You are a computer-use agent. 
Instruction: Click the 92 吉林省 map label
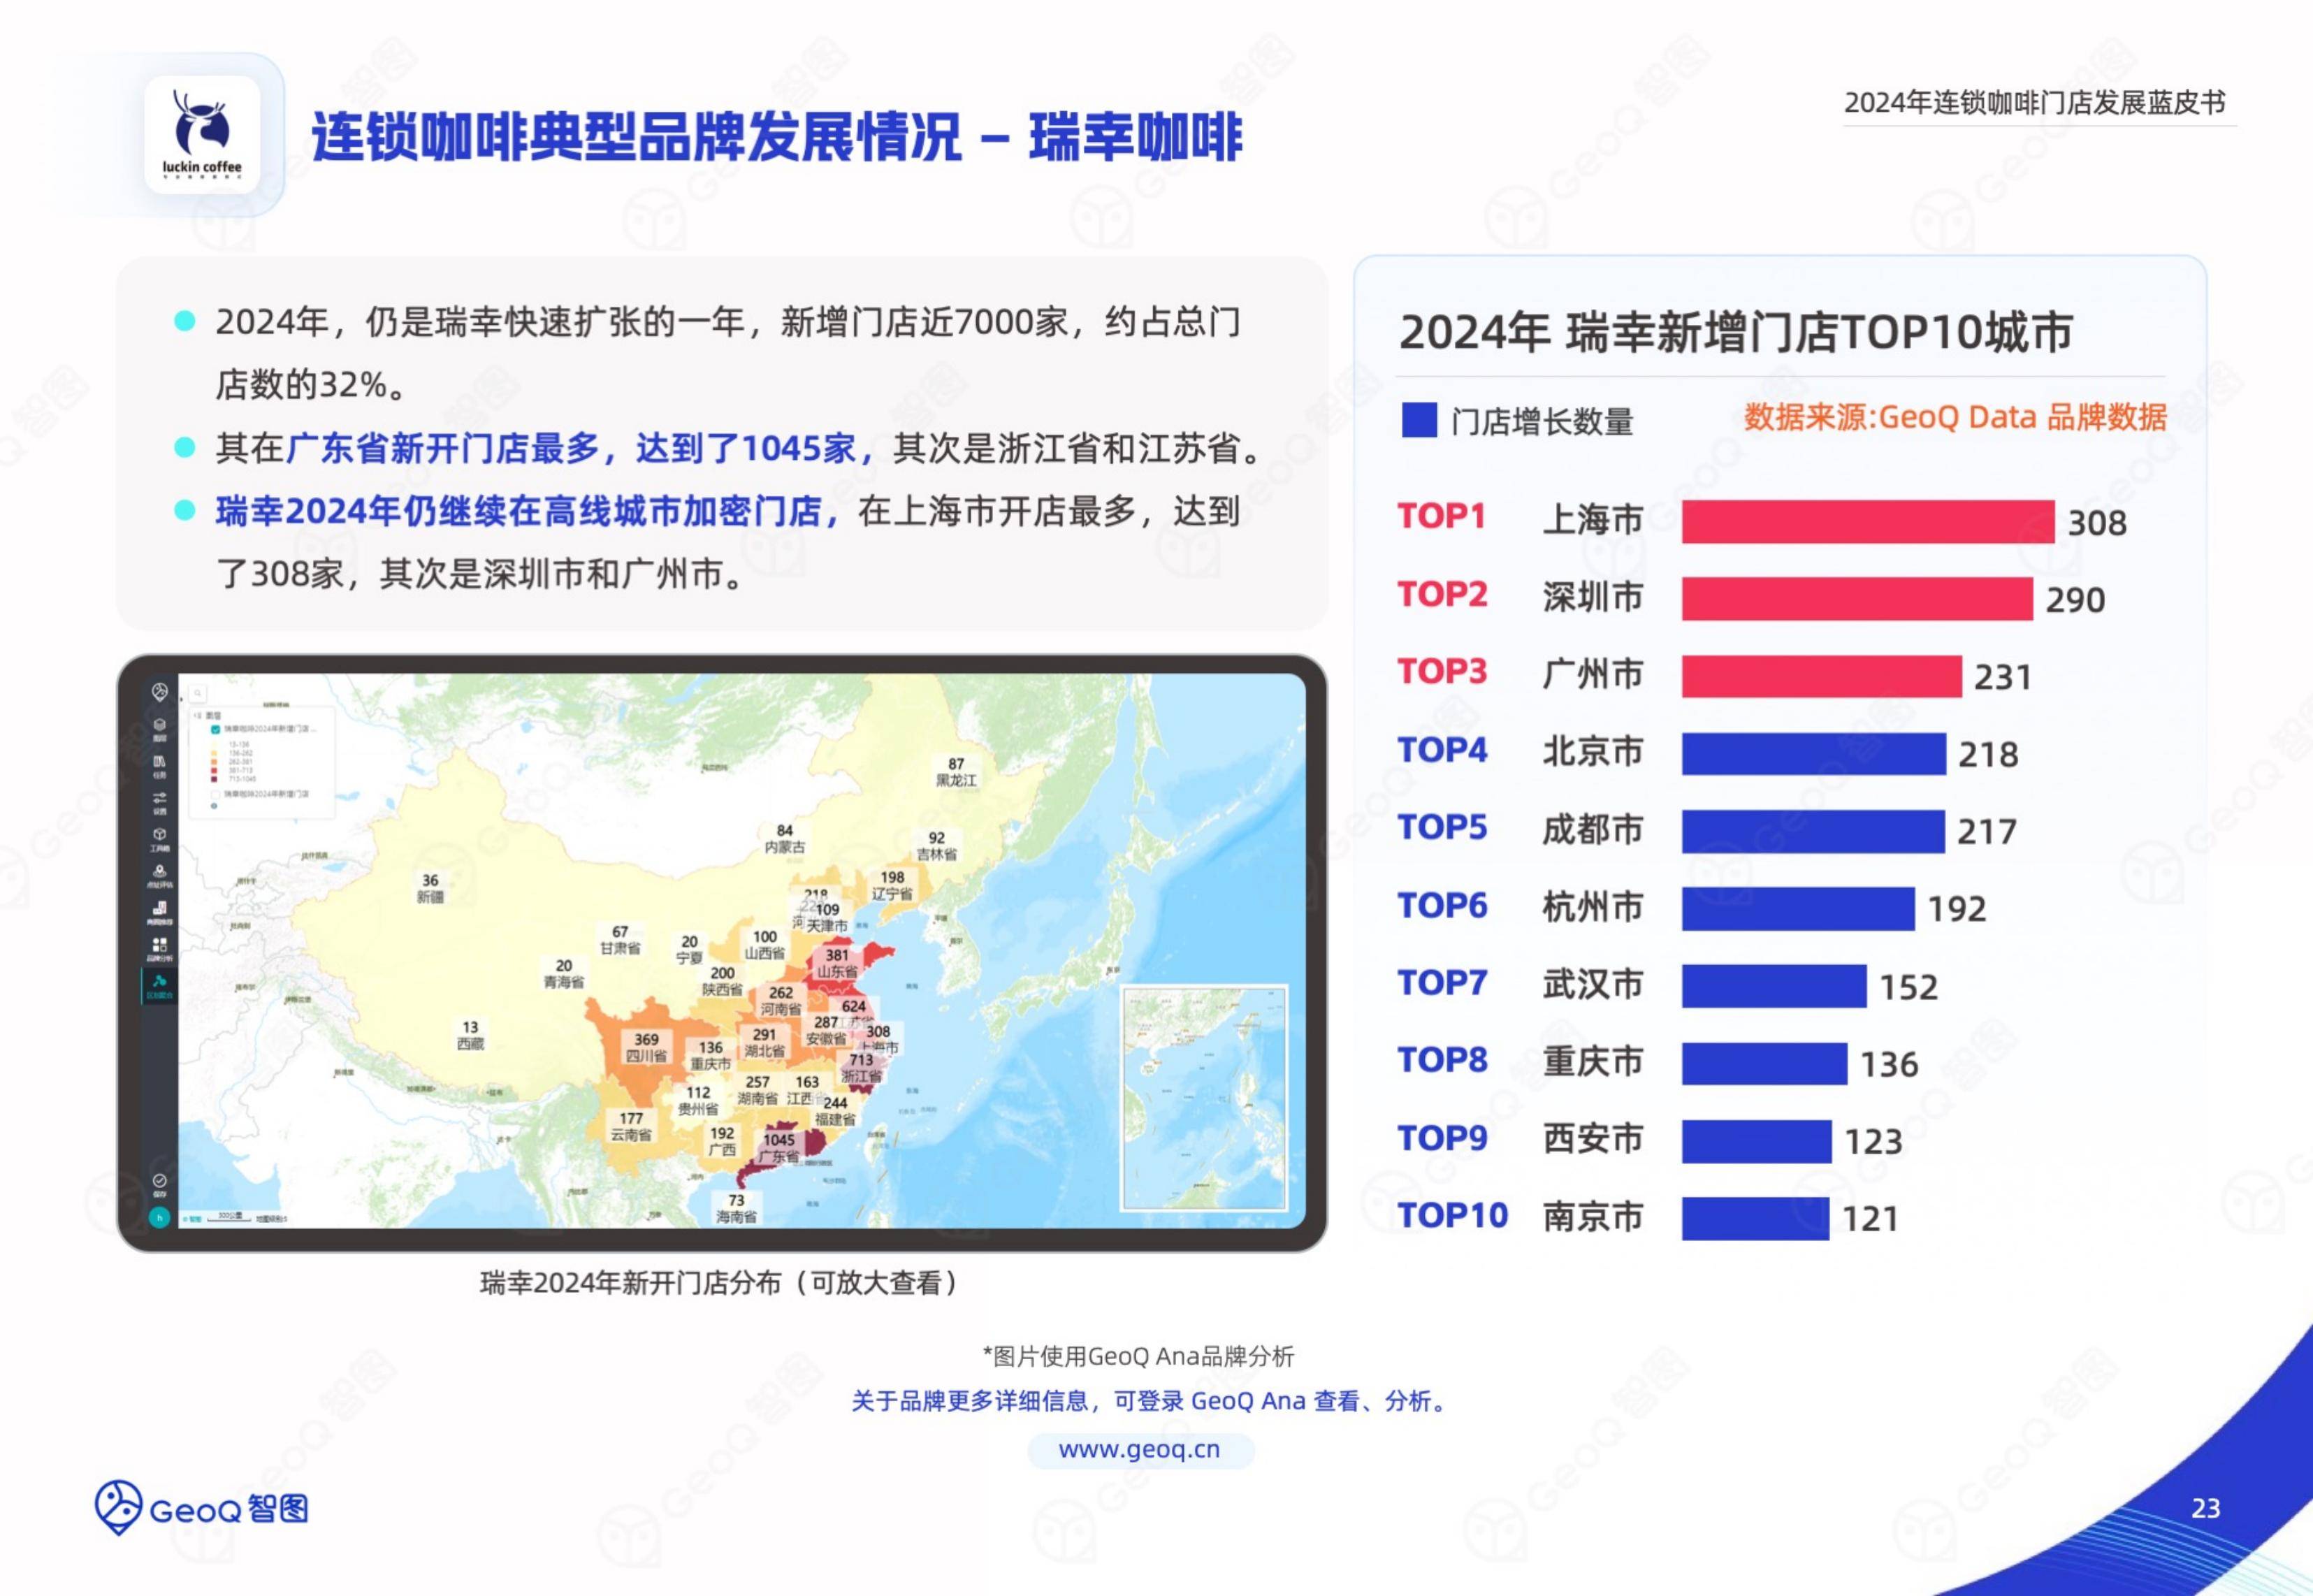937,846
